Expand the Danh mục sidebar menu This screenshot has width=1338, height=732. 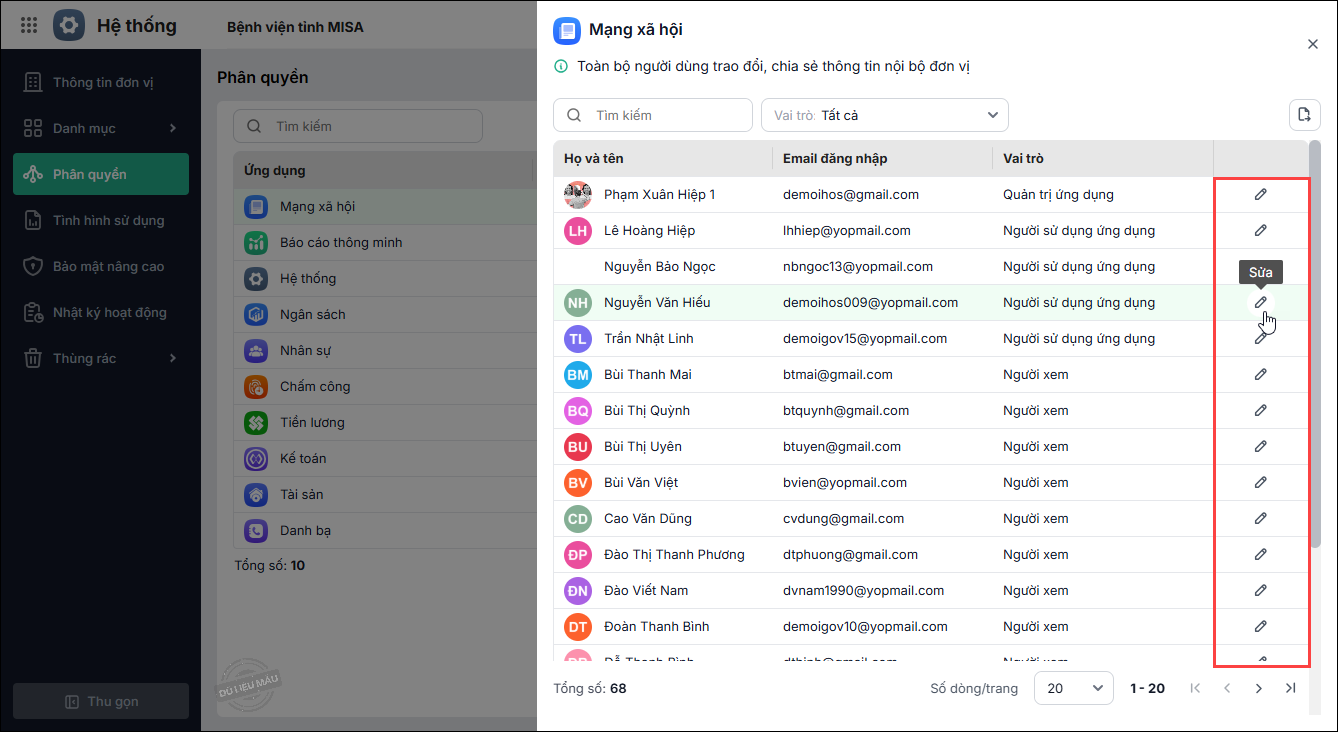[100, 128]
